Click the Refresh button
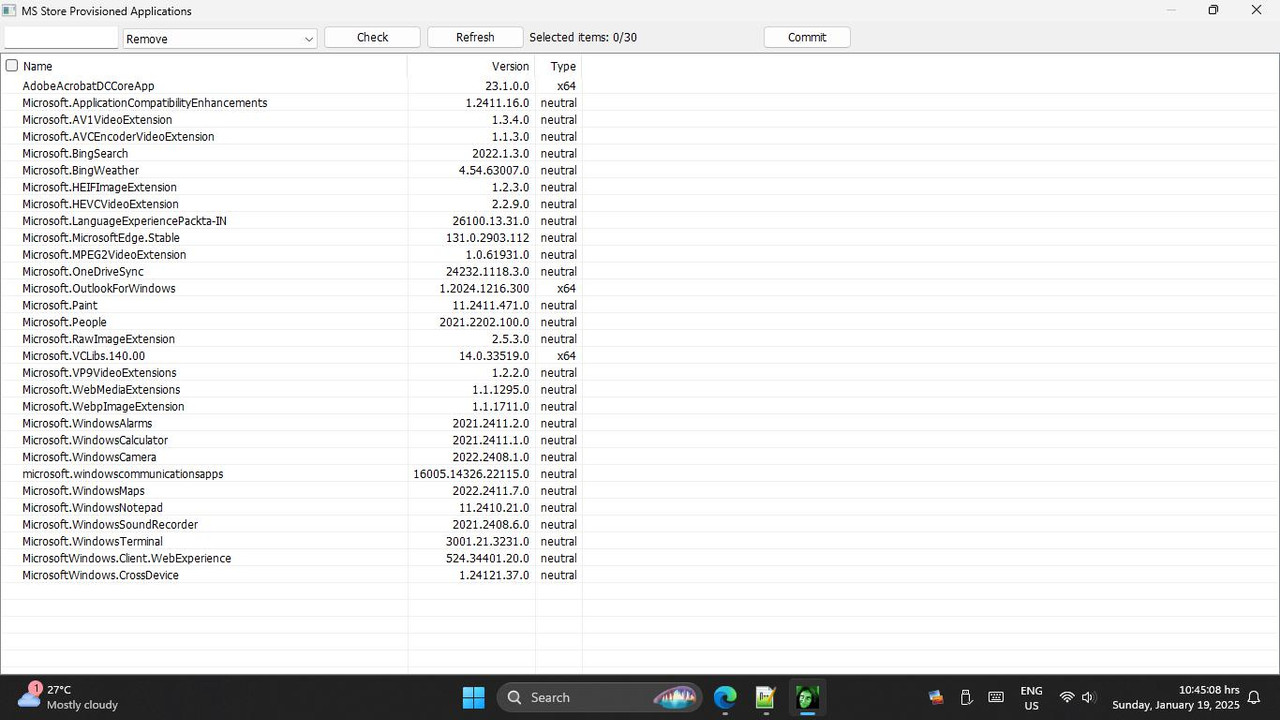This screenshot has height=720, width=1280. point(474,37)
